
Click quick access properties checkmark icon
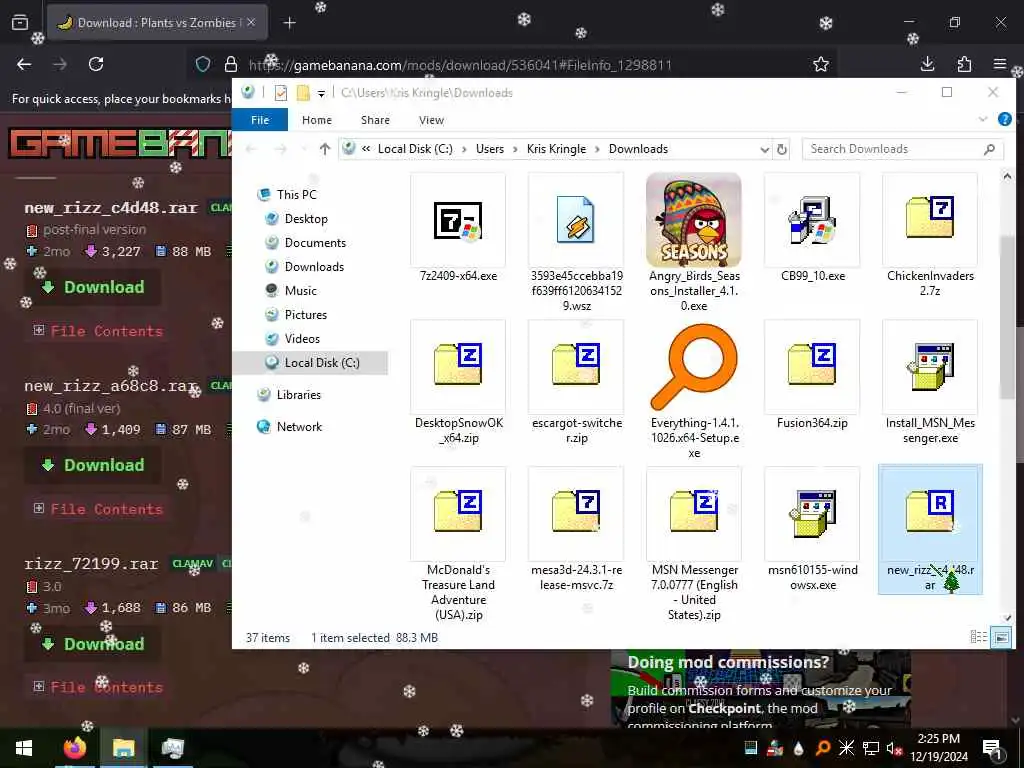[281, 93]
